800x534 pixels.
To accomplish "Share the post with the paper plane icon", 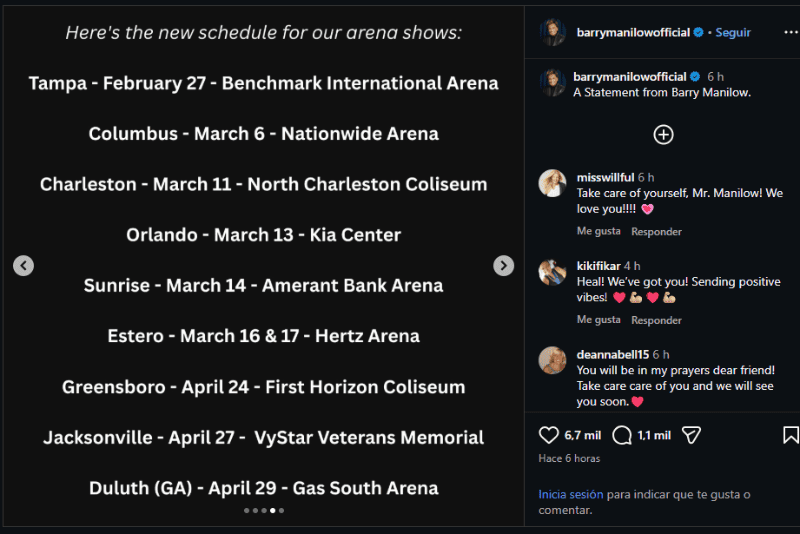I will click(690, 435).
